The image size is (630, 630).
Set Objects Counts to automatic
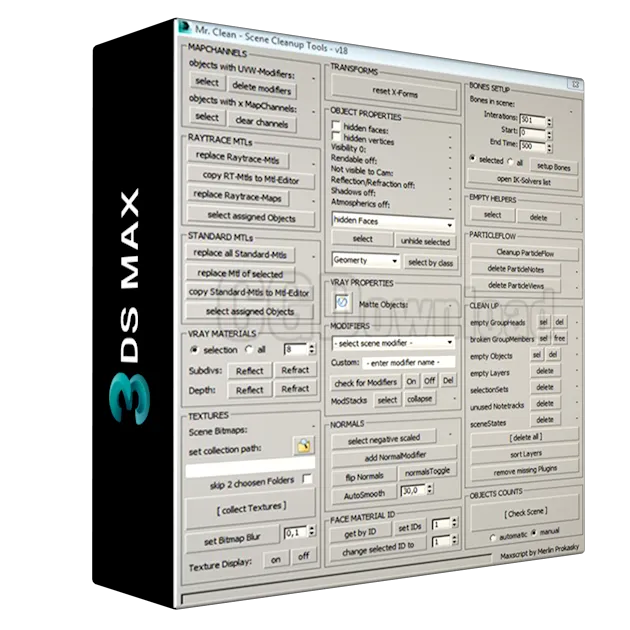493,538
